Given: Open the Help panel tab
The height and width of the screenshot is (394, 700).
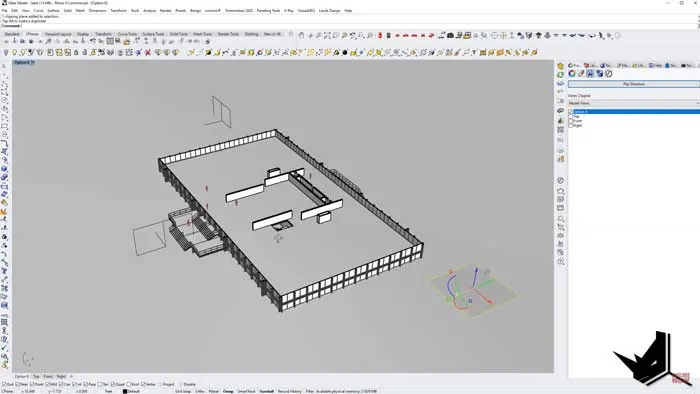Looking at the screenshot, I should tap(655, 65).
